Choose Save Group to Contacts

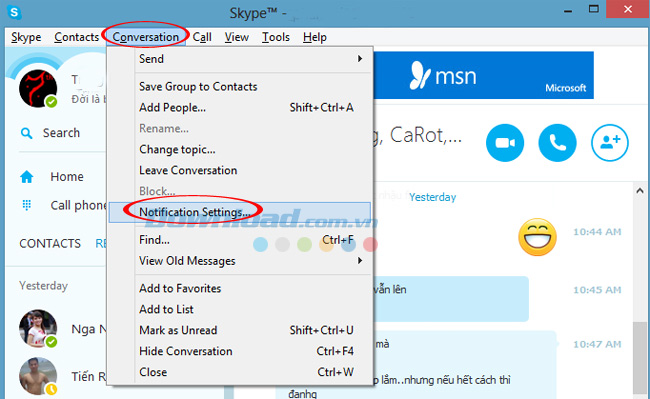(240, 87)
